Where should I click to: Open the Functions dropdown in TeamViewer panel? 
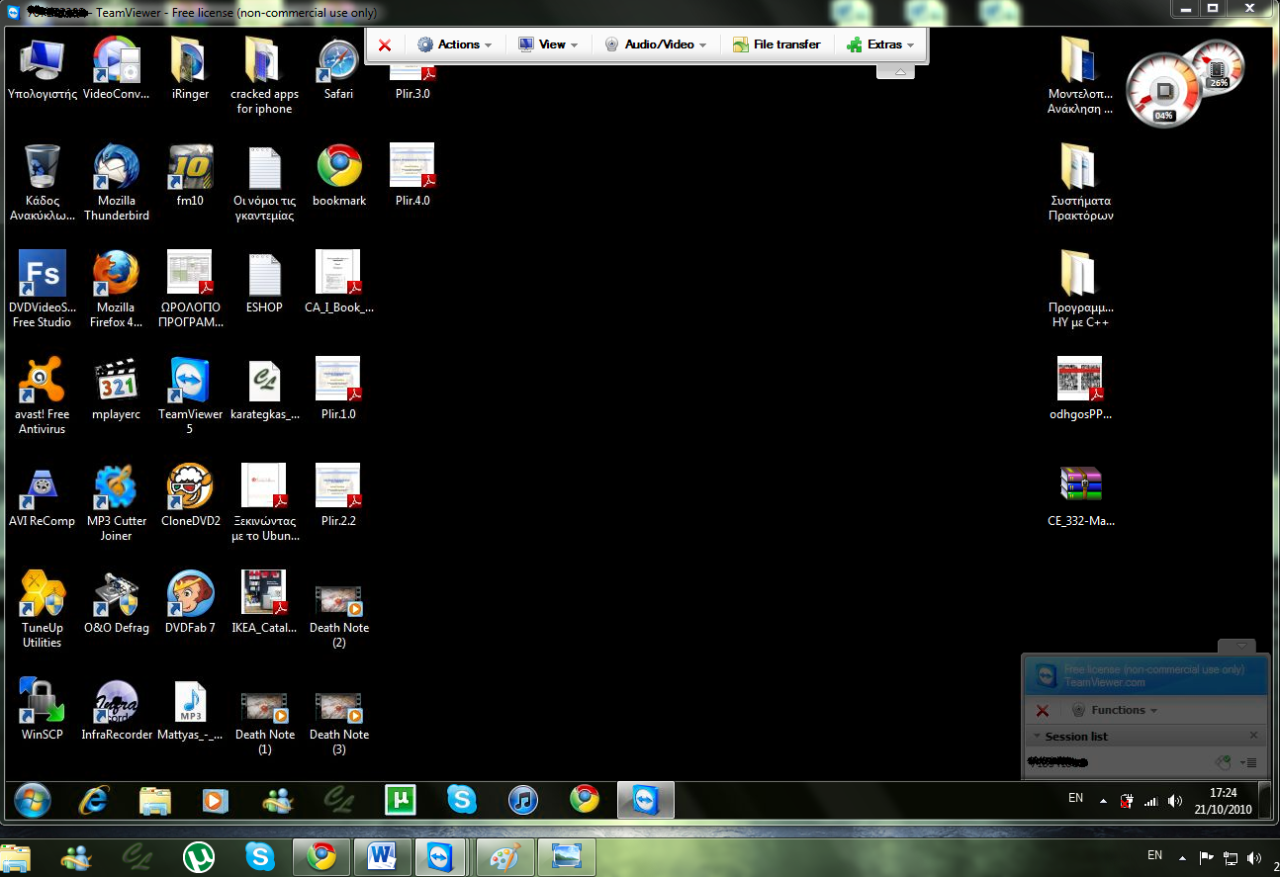click(x=1115, y=710)
